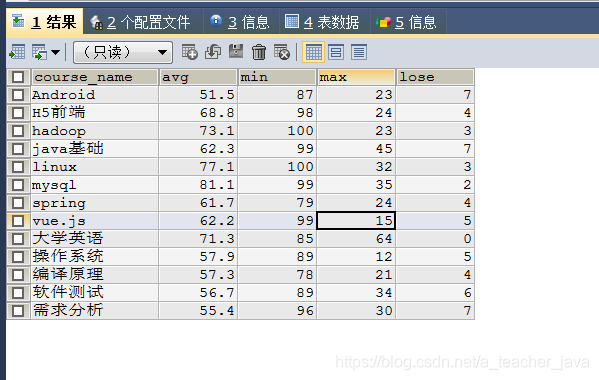Click avg value 51.5
The width and height of the screenshot is (599, 380).
click(198, 95)
